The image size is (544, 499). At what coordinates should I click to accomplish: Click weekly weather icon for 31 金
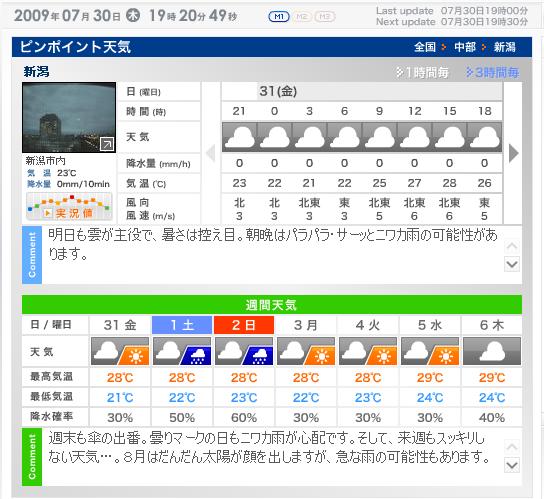pyautogui.click(x=120, y=351)
